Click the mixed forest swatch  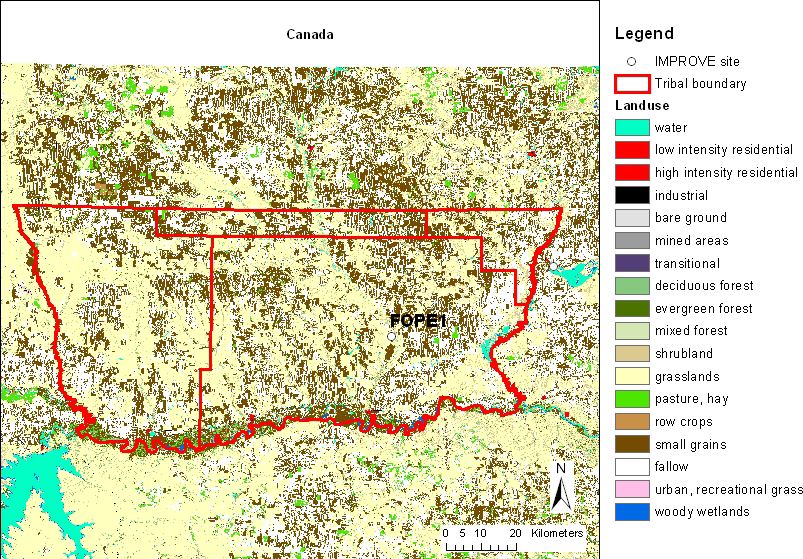coord(632,331)
